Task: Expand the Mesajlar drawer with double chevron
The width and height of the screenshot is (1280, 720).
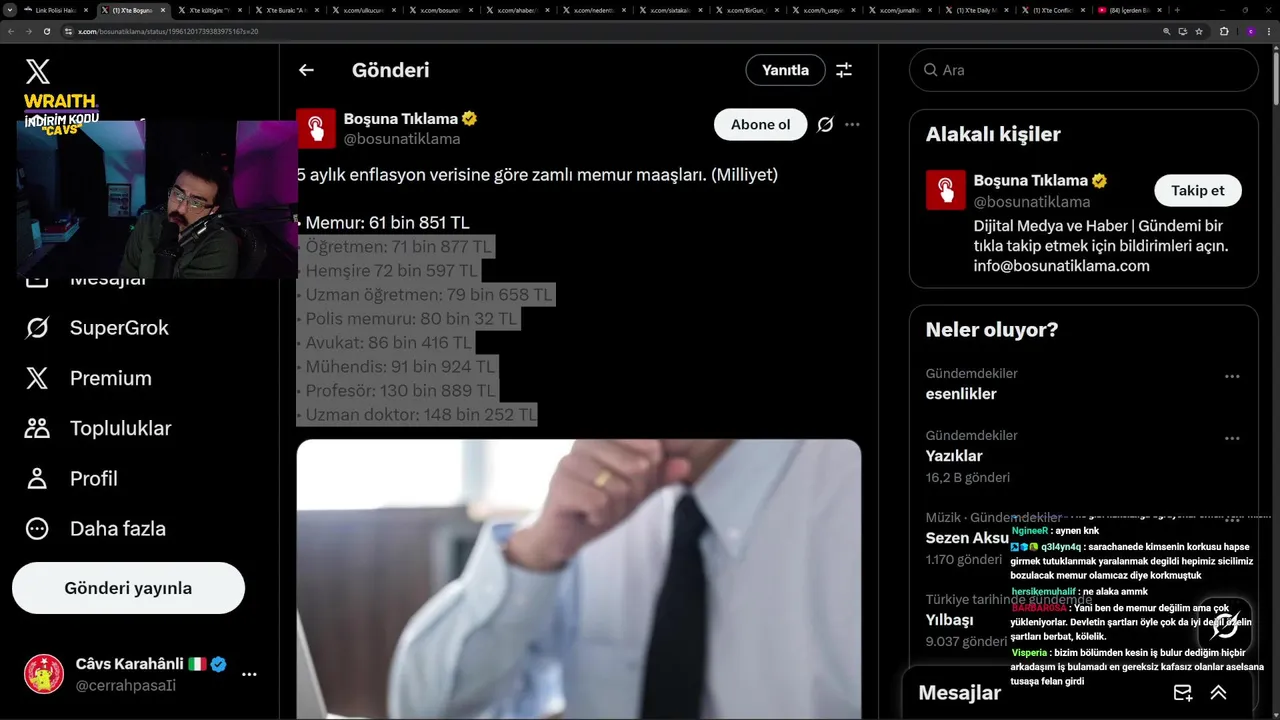Action: 1218,693
